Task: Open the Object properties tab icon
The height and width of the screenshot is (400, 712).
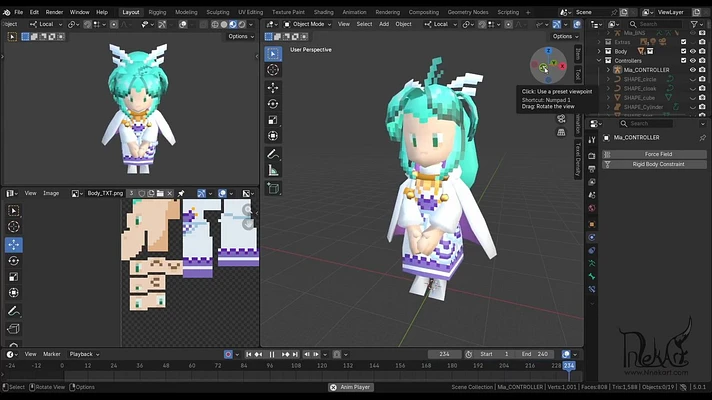Action: (x=592, y=224)
